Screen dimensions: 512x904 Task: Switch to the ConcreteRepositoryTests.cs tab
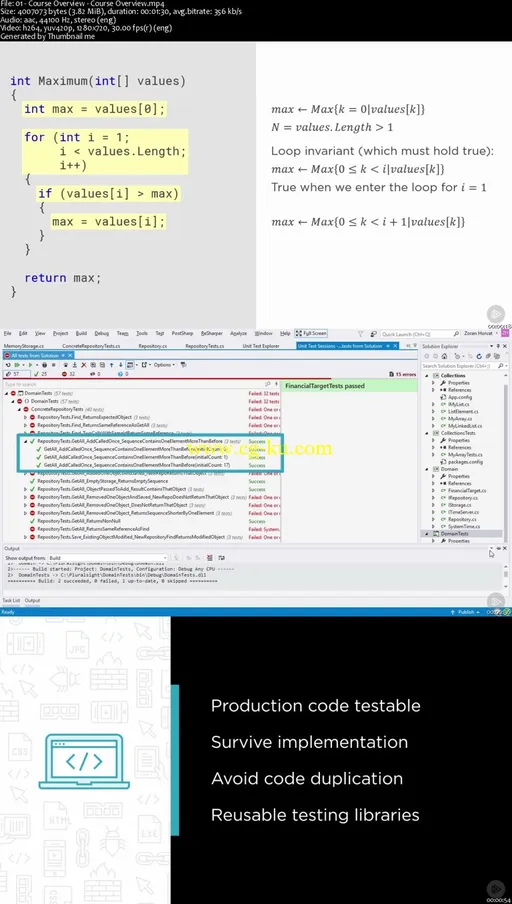coord(91,346)
